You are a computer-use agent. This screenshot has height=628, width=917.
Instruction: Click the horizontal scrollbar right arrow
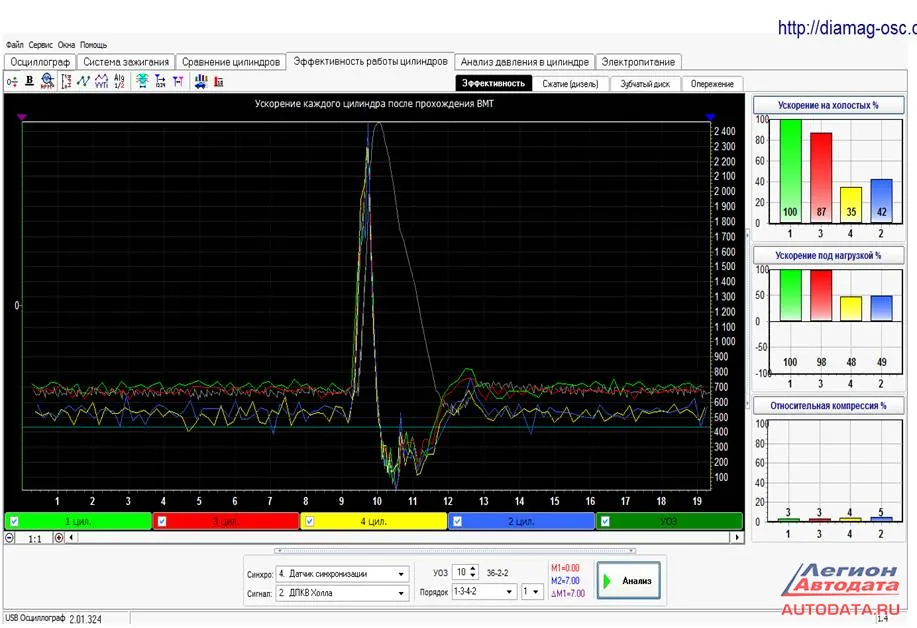coord(737,537)
